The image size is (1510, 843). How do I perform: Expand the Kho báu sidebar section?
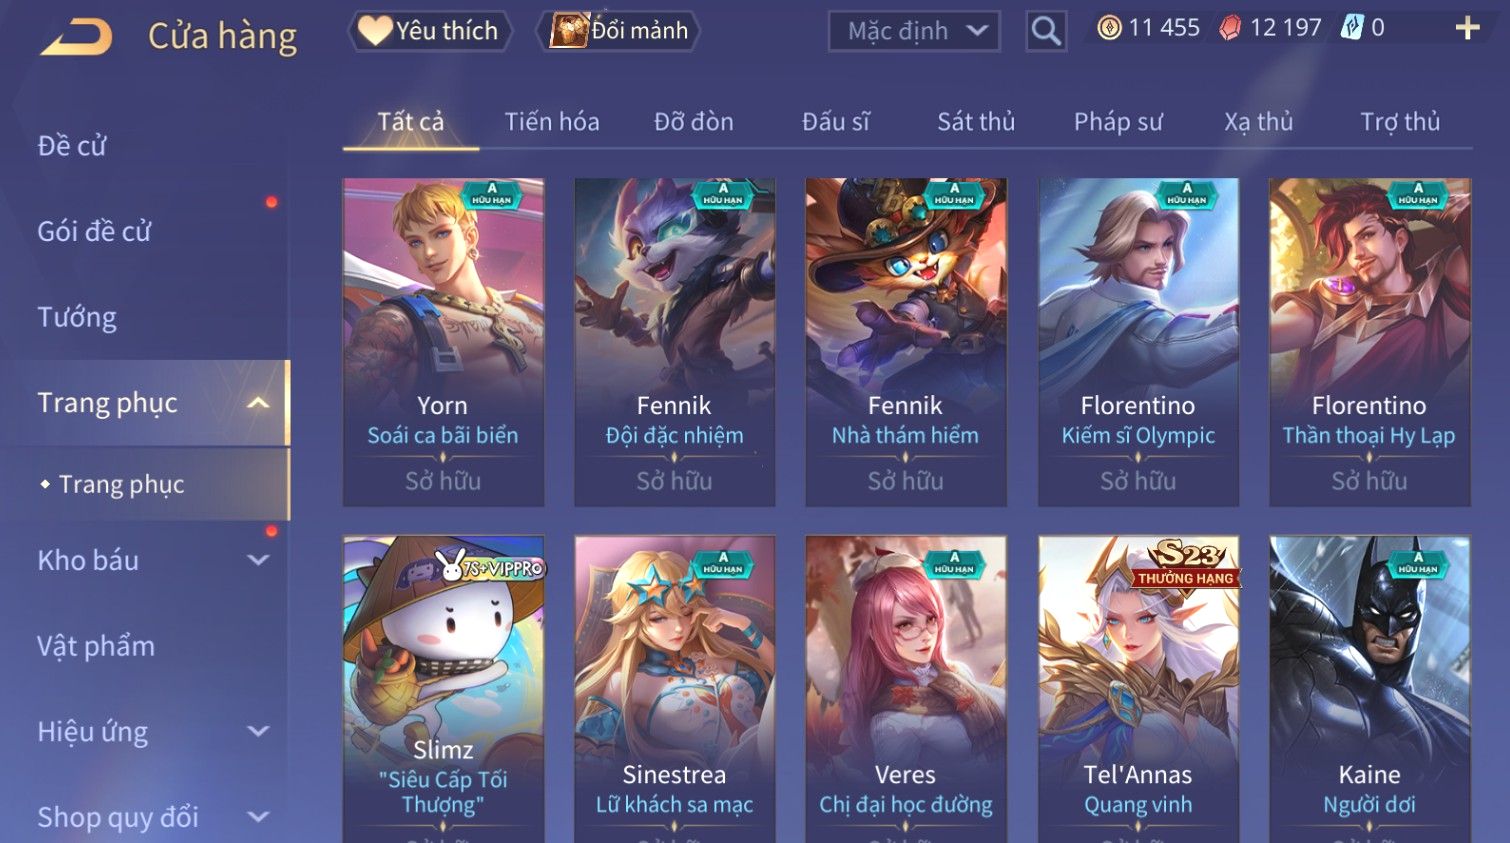pos(258,561)
